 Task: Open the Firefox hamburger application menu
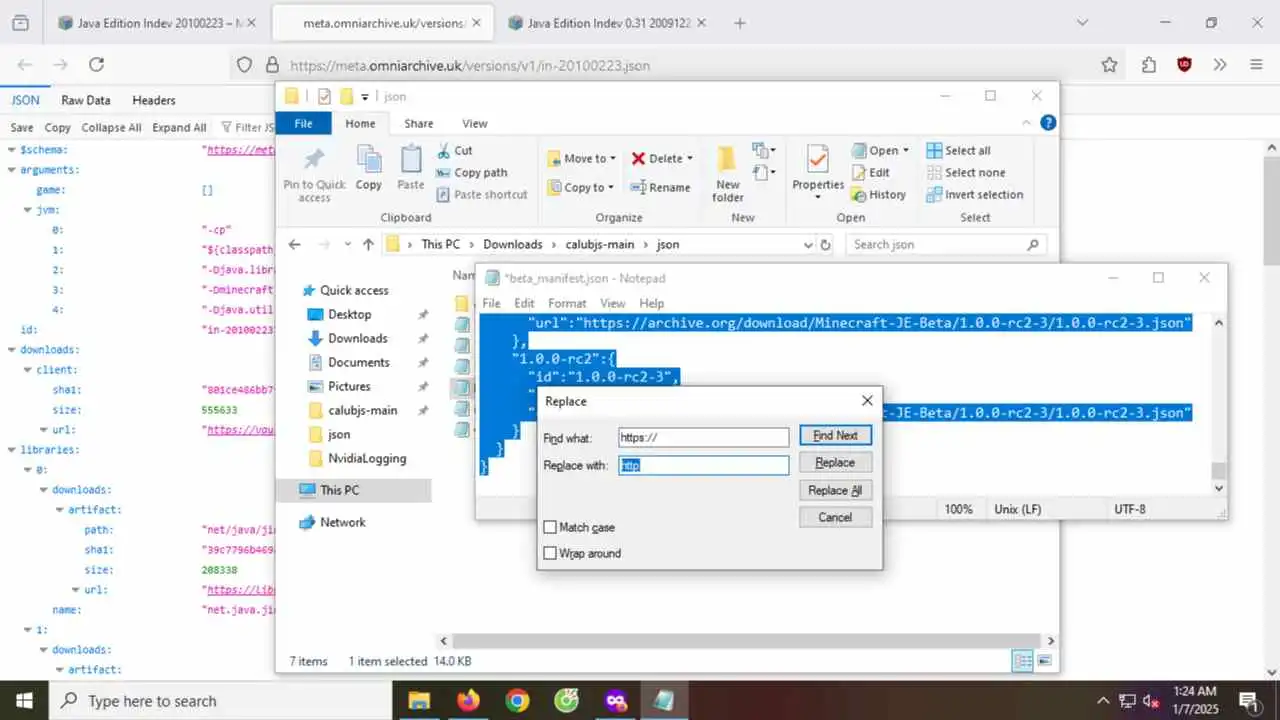click(1257, 65)
